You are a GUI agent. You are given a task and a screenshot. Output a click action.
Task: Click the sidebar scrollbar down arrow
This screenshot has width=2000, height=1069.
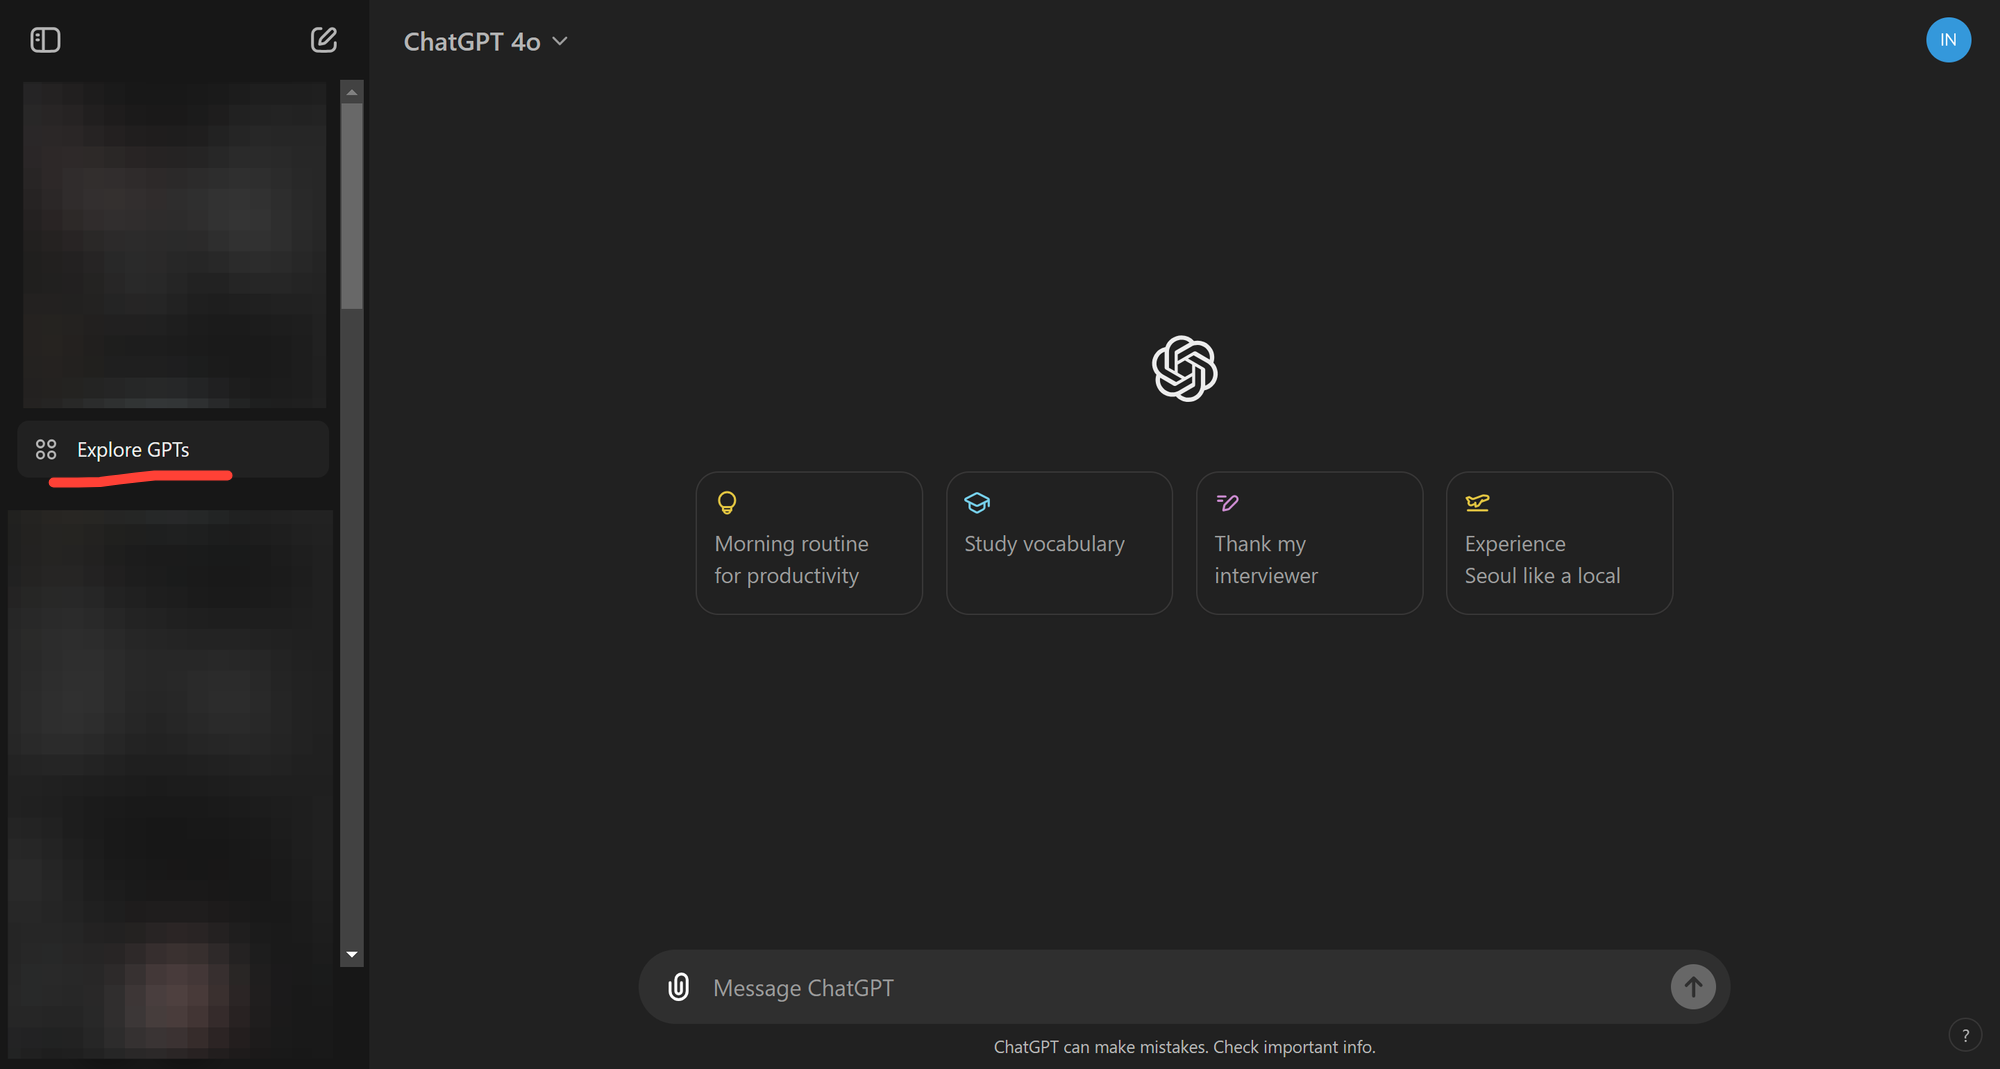351,955
